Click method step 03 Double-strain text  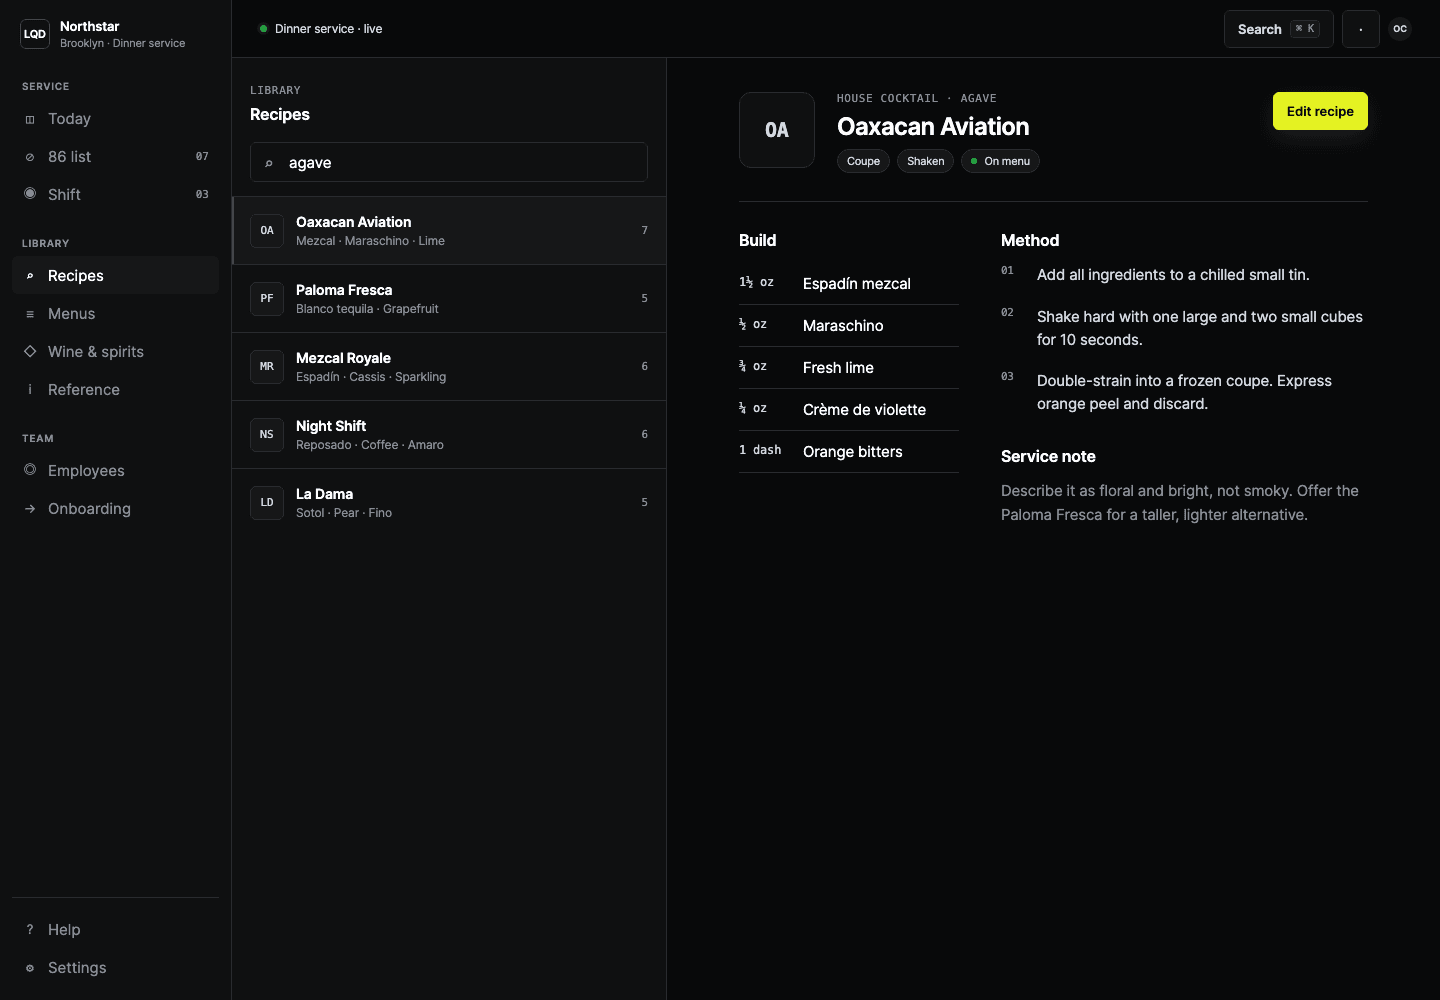click(1184, 392)
